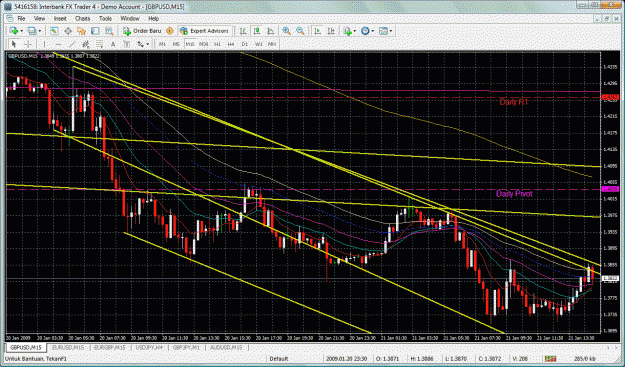
Task: Choose the vertical line drawing tool
Action: click(x=45, y=44)
